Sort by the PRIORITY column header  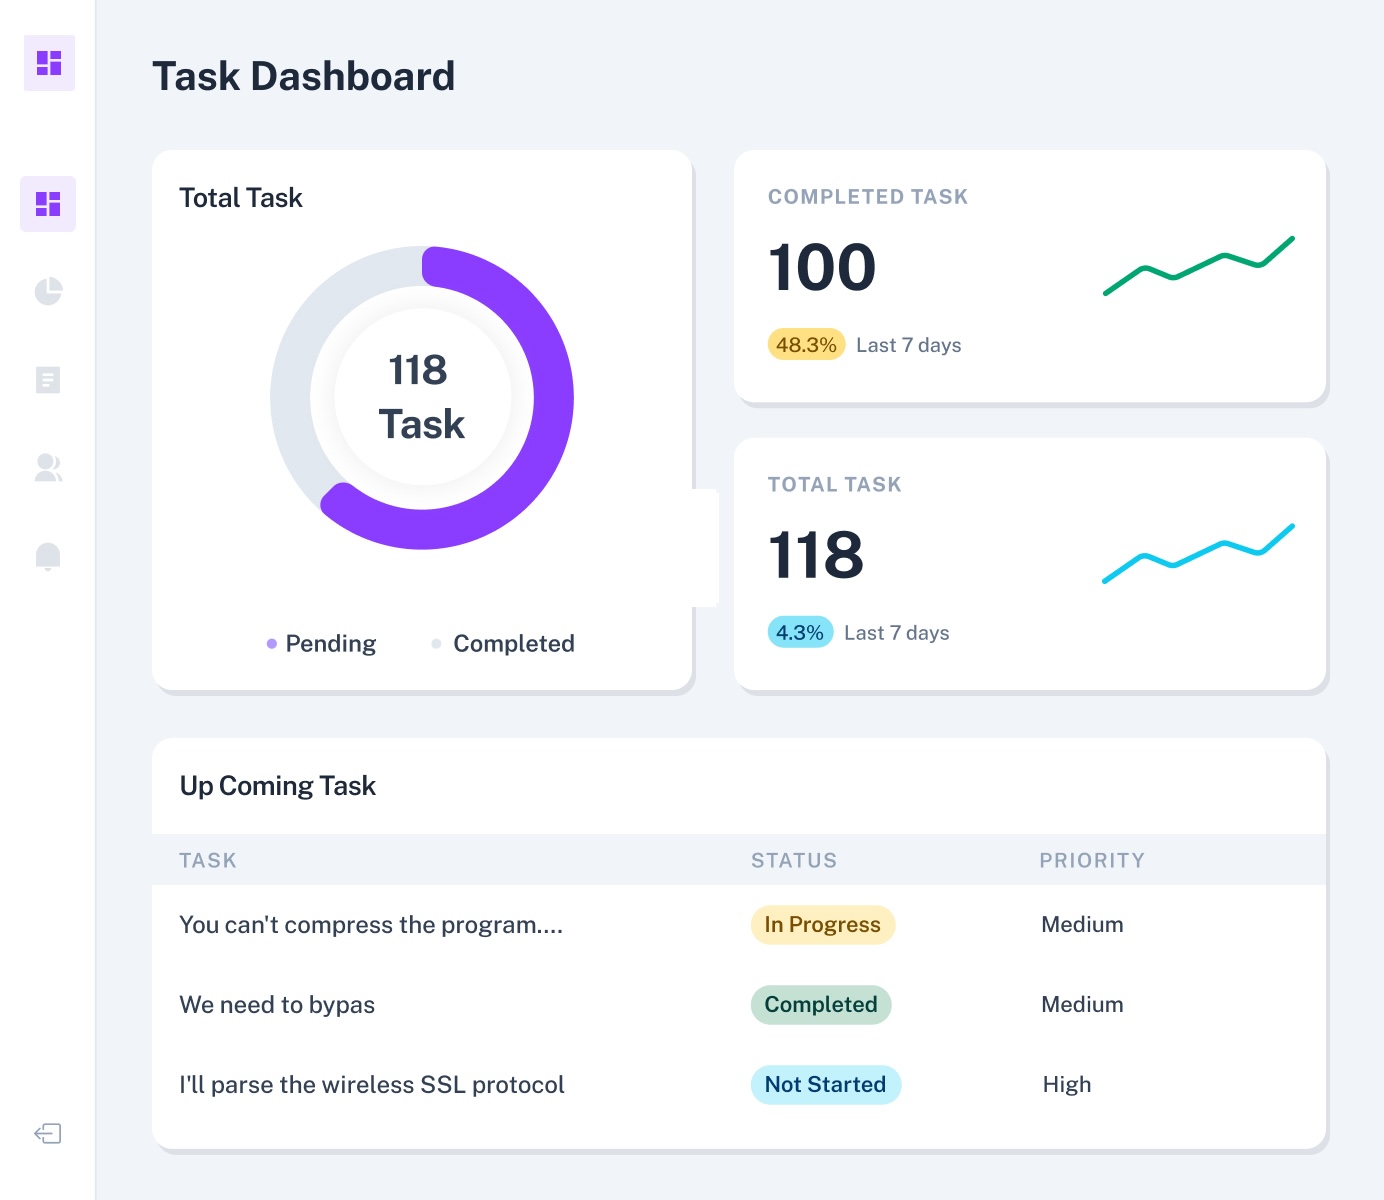[x=1092, y=860]
